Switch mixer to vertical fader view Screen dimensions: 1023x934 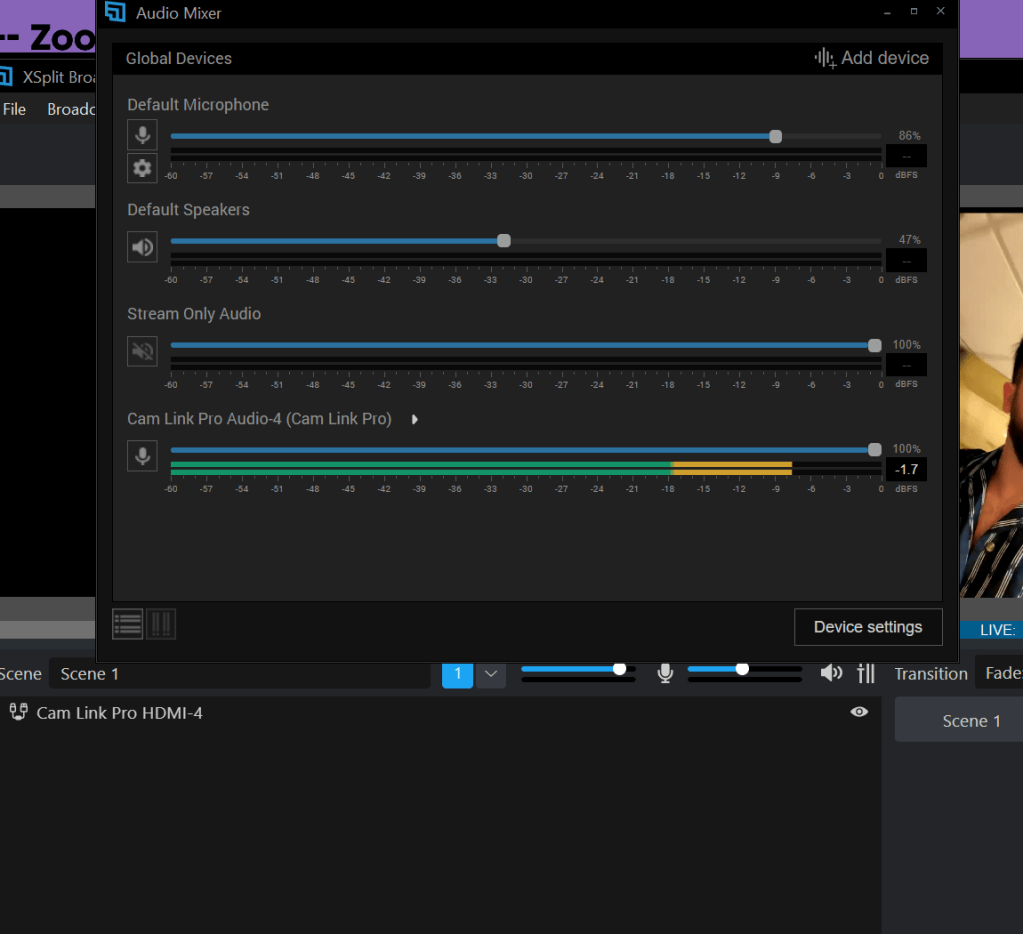[x=161, y=624]
